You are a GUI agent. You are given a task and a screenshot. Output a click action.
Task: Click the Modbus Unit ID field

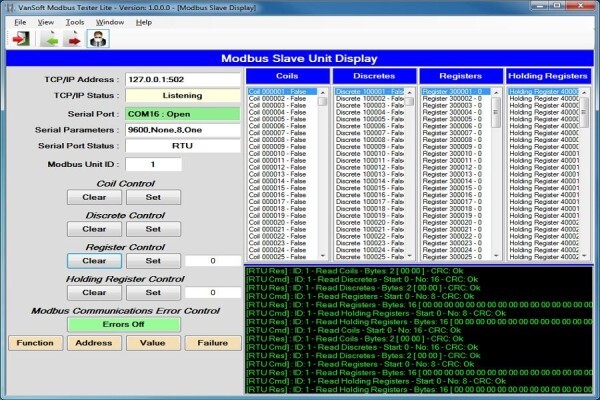point(153,165)
